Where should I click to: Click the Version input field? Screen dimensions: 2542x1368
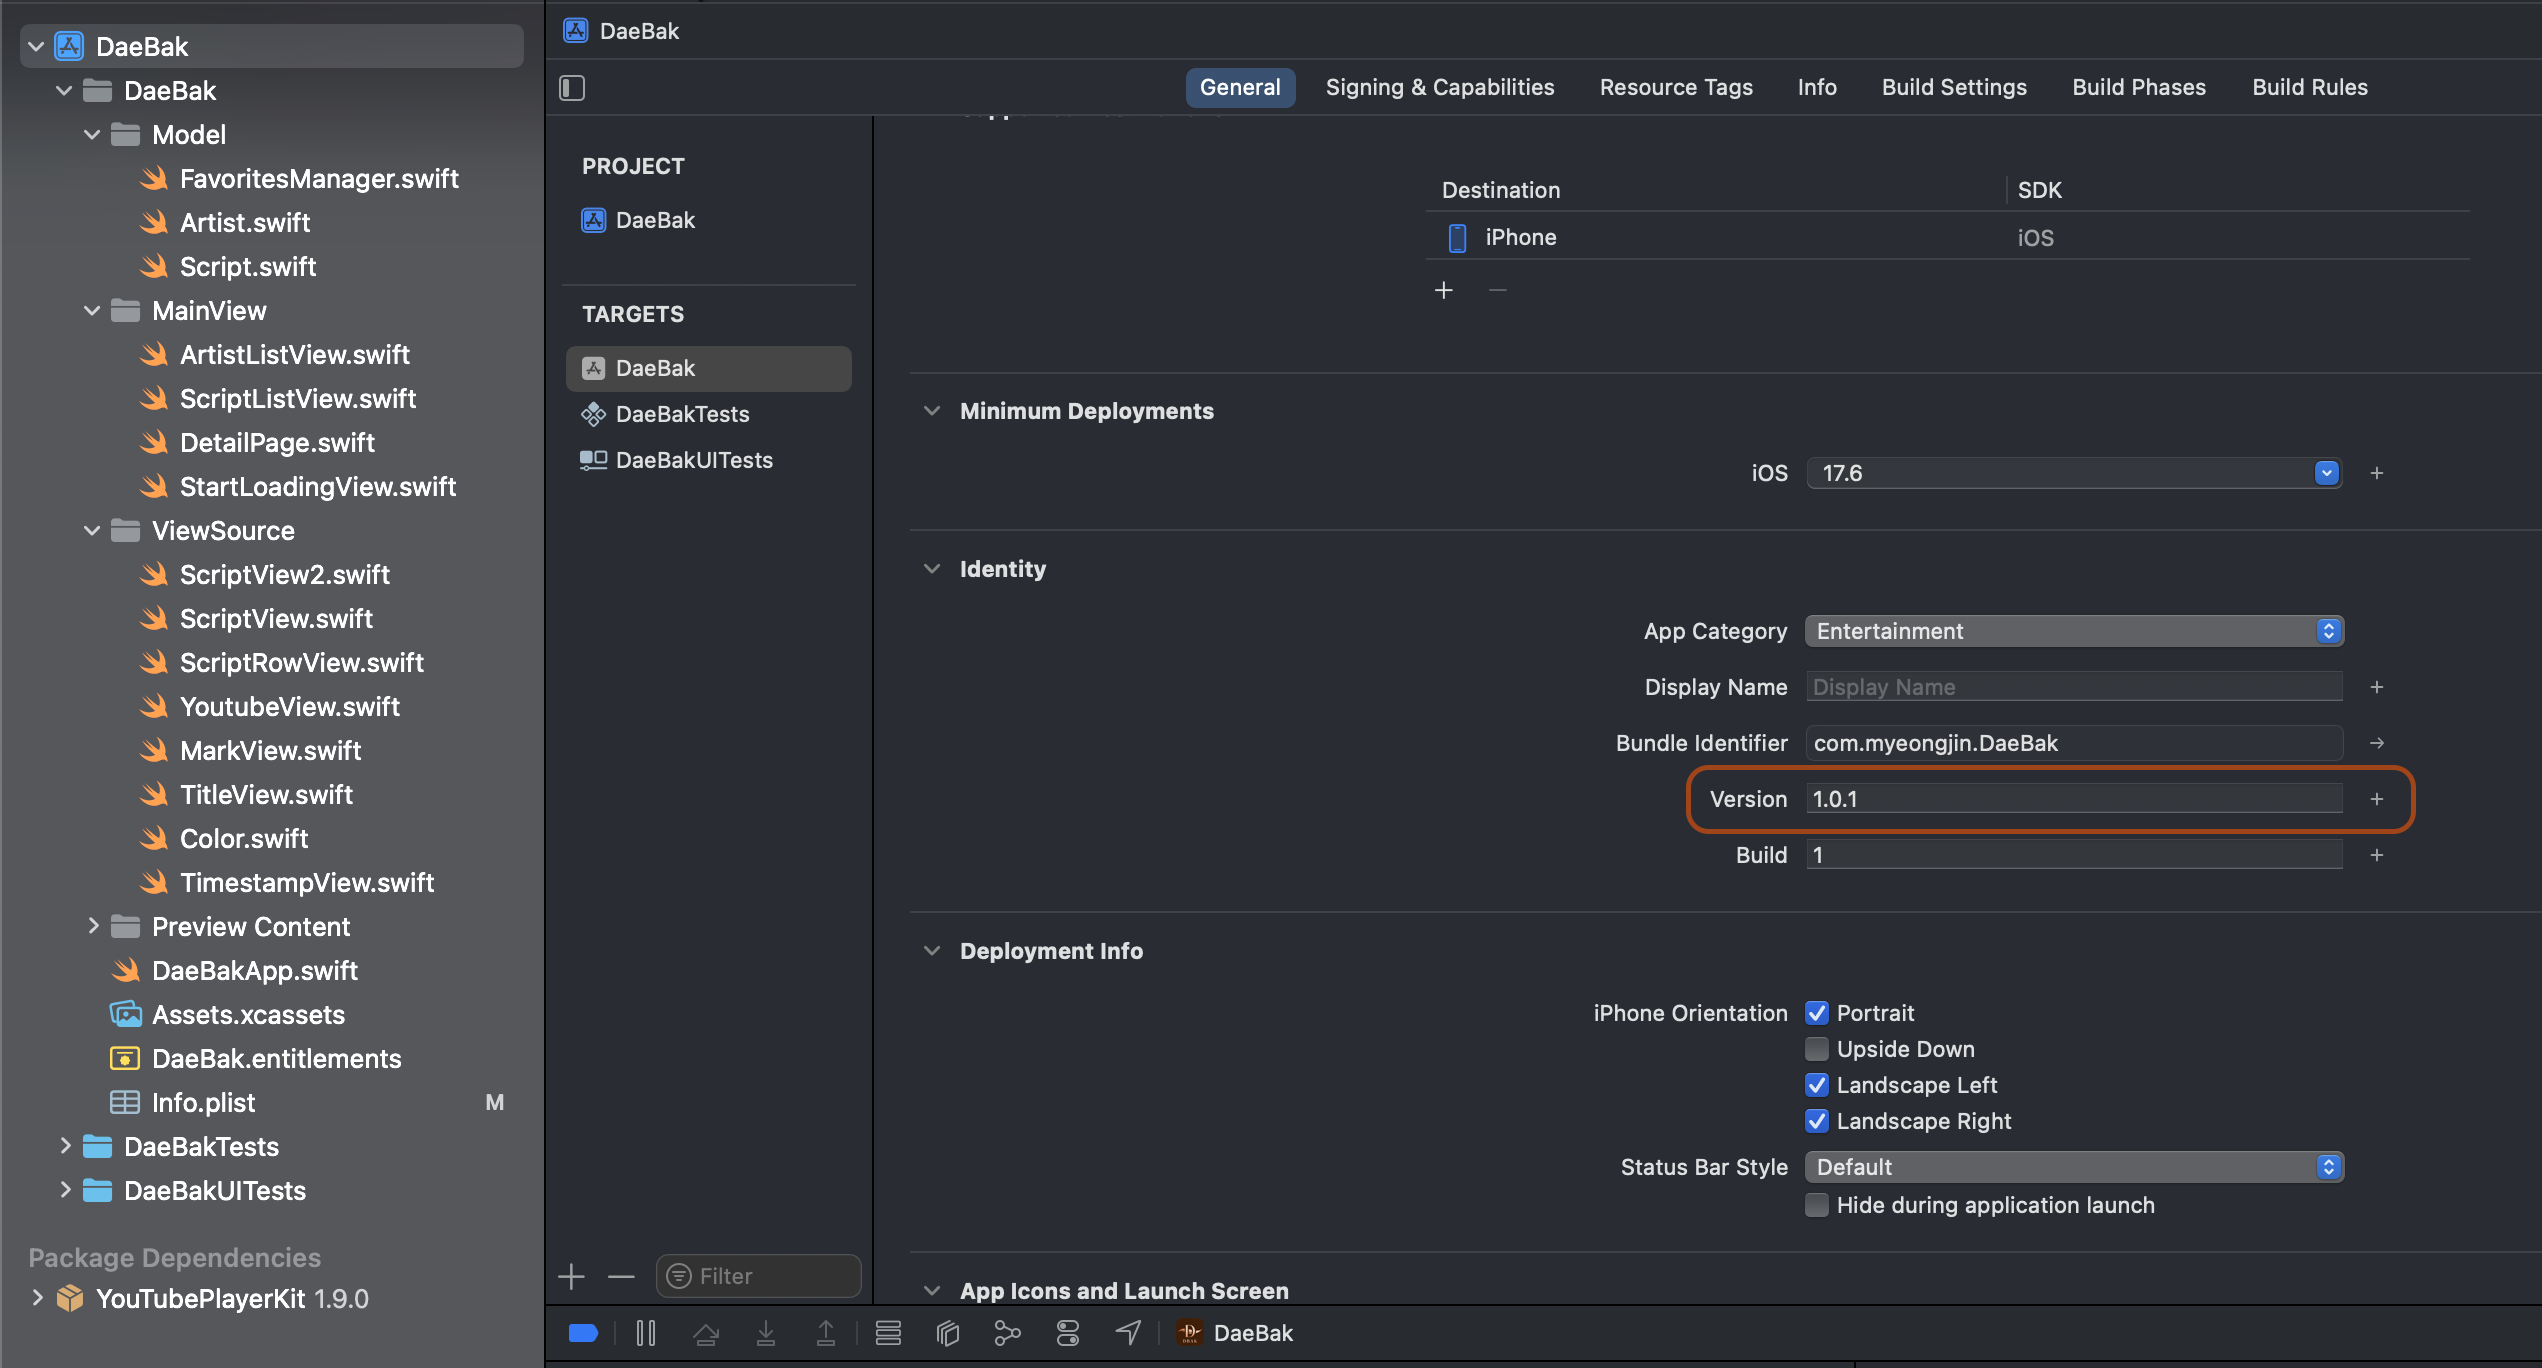pyautogui.click(x=2074, y=799)
